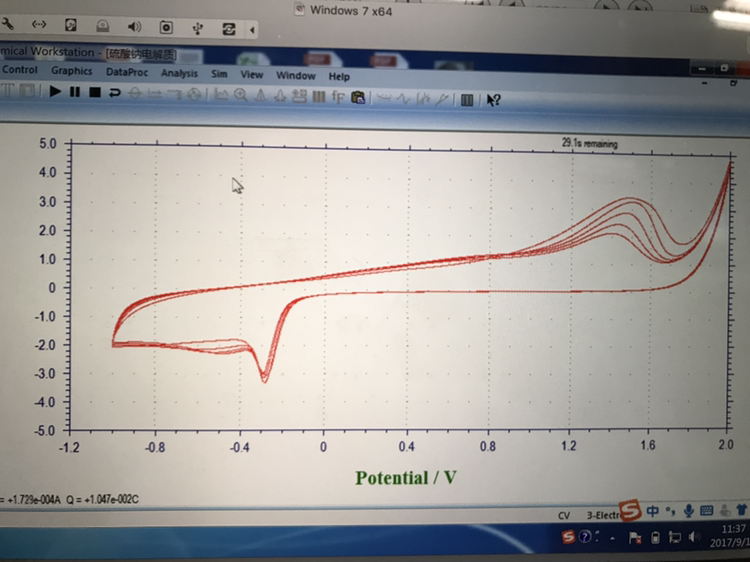Click the grayed circle-cross cell icon
This screenshot has width=750, height=562.
pyautogui.click(x=134, y=93)
